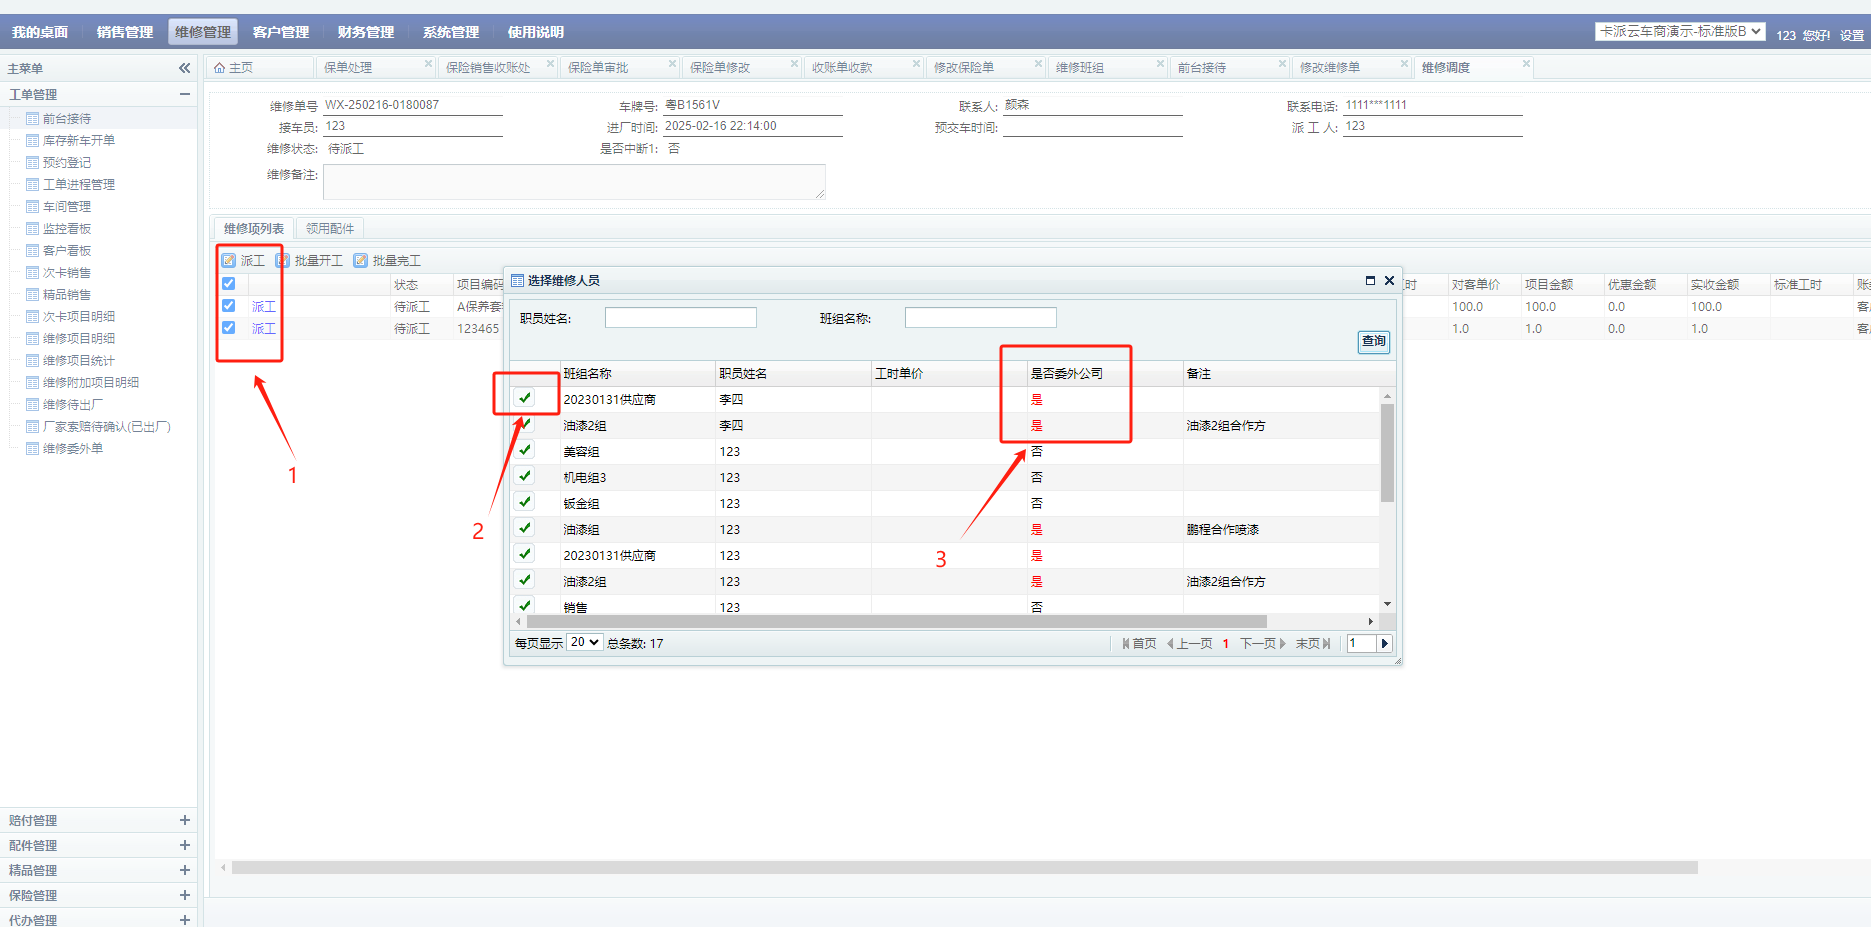1871x927 pixels.
Task: Uncheck the checkbox for A保养套 row
Action: tap(229, 306)
